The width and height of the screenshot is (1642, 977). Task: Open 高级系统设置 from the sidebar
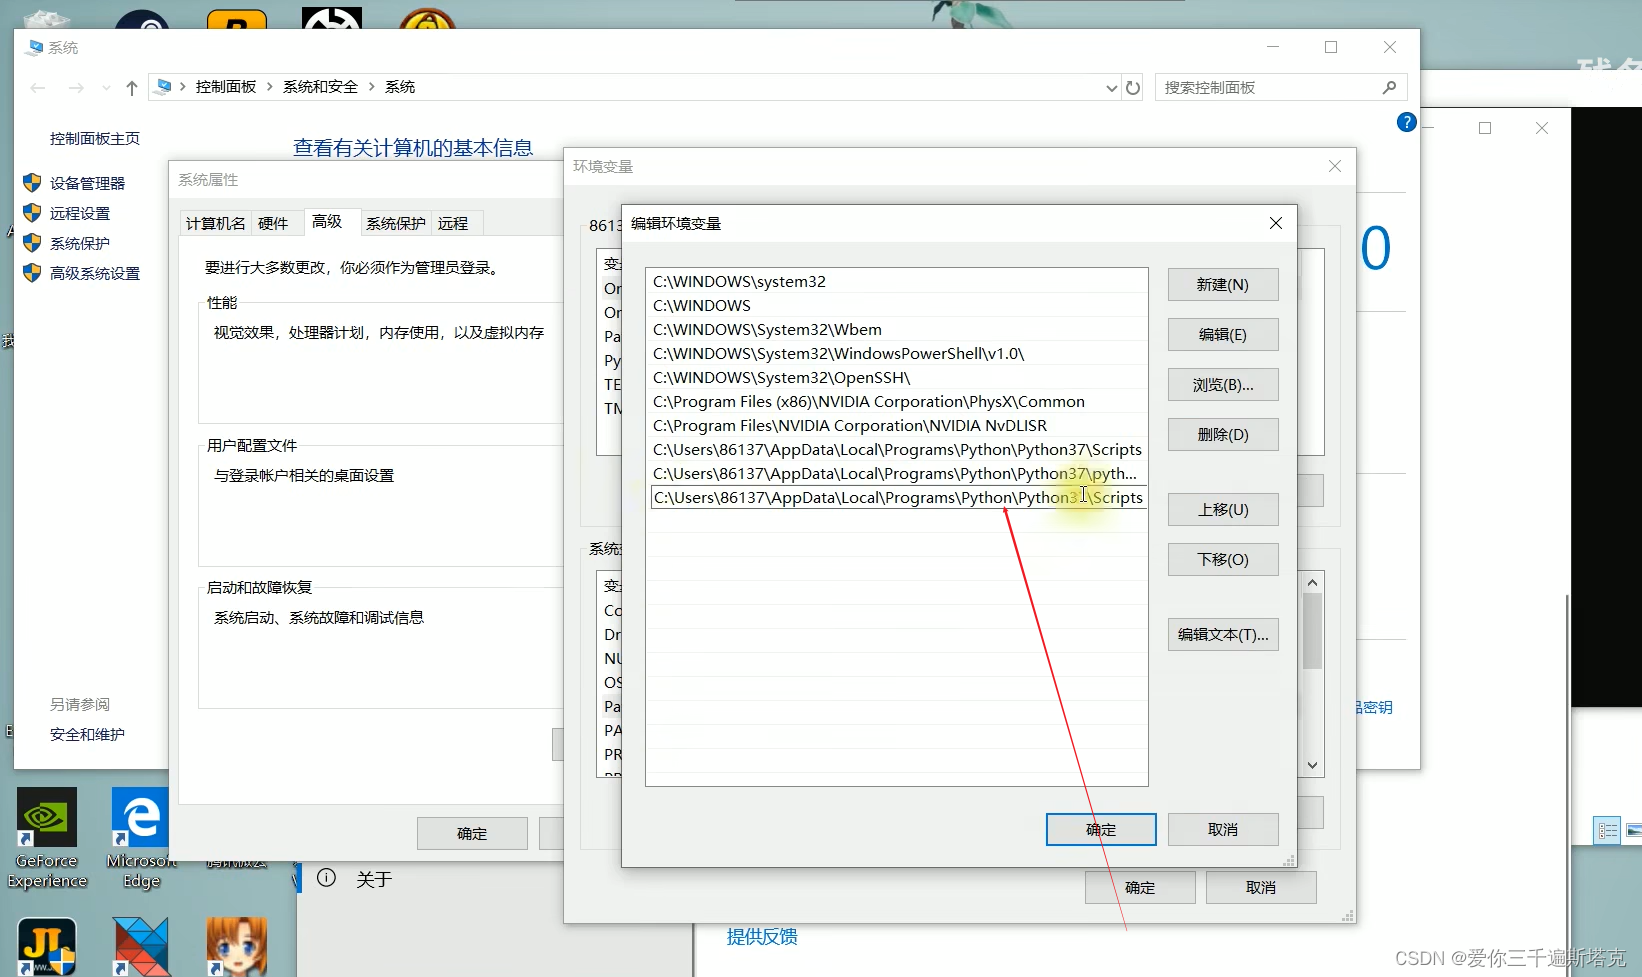[x=94, y=272]
